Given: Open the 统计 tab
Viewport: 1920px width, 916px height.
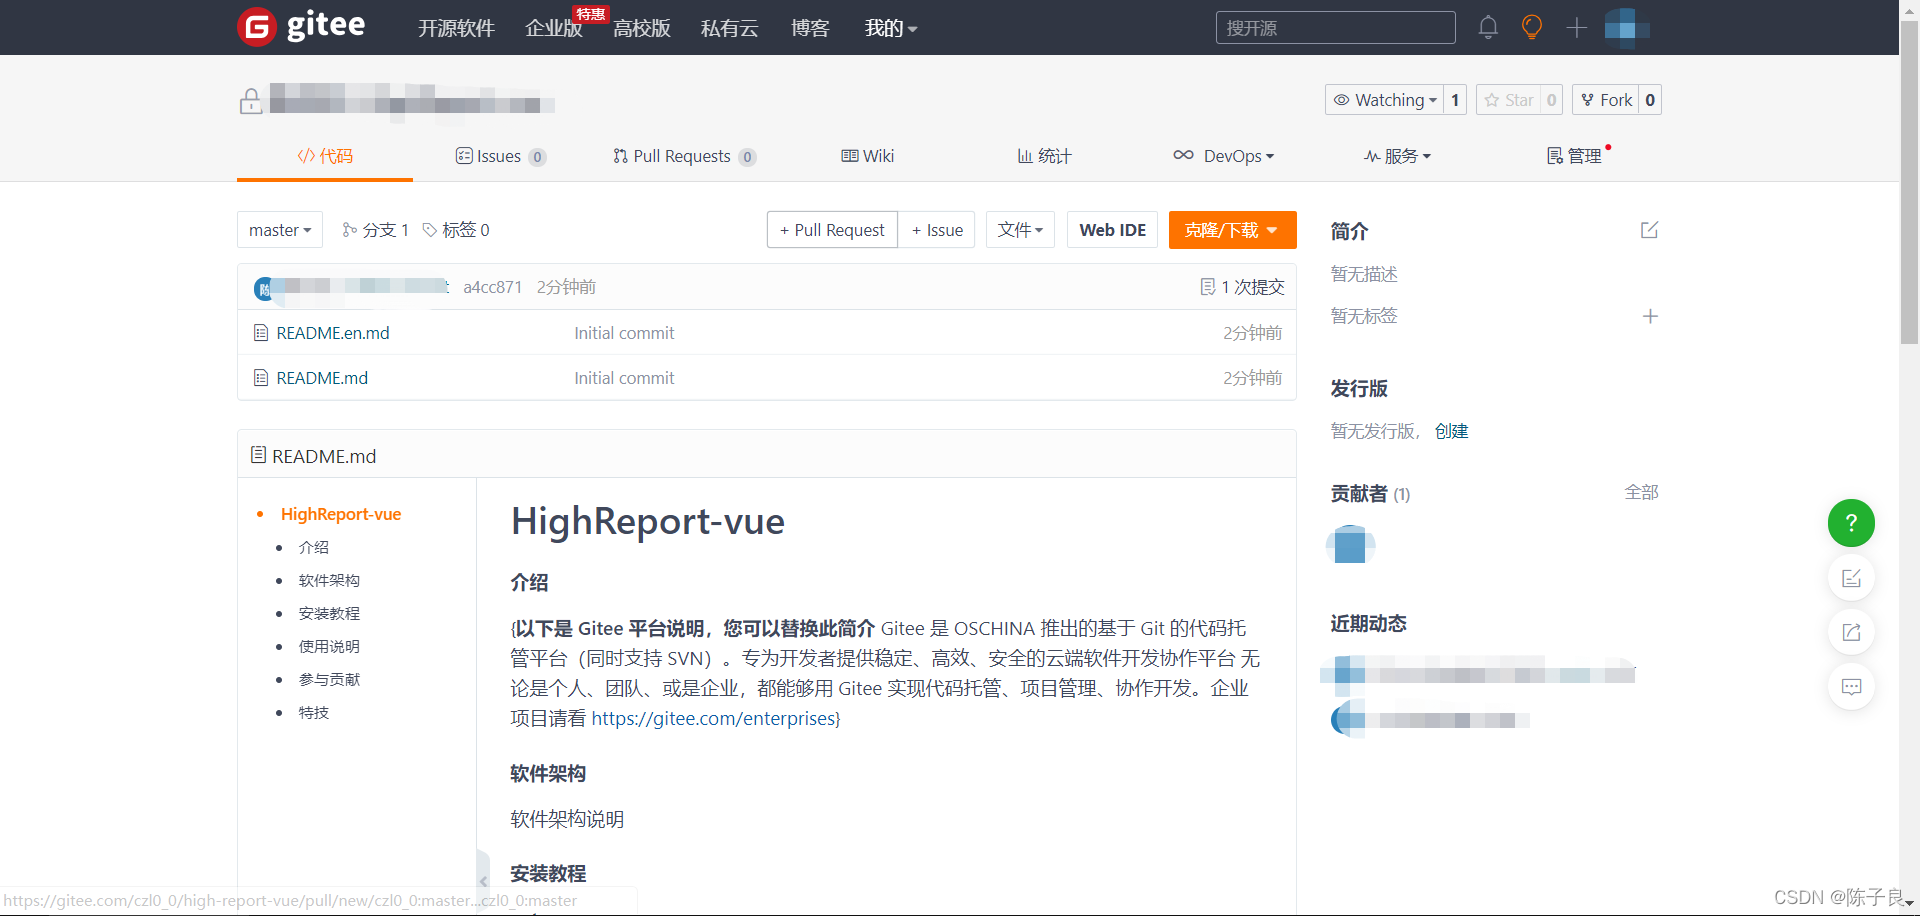Looking at the screenshot, I should 1044,156.
